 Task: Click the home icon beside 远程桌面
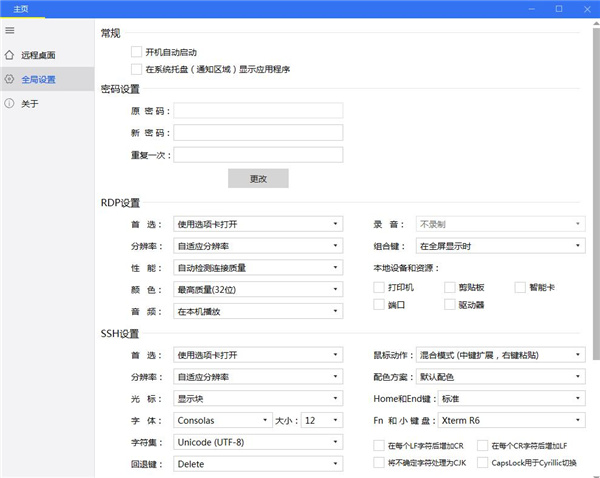pyautogui.click(x=9, y=55)
